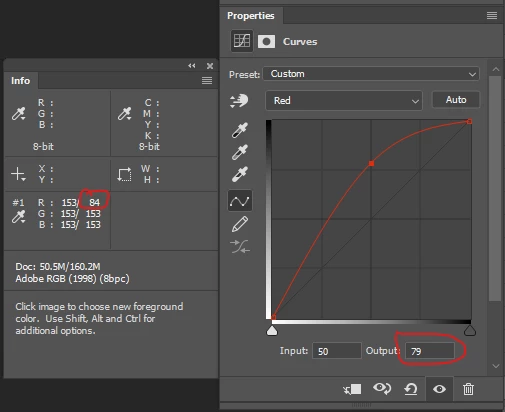505x412 pixels.
Task: Select the bottom-left curve endpoint
Action: point(273,317)
